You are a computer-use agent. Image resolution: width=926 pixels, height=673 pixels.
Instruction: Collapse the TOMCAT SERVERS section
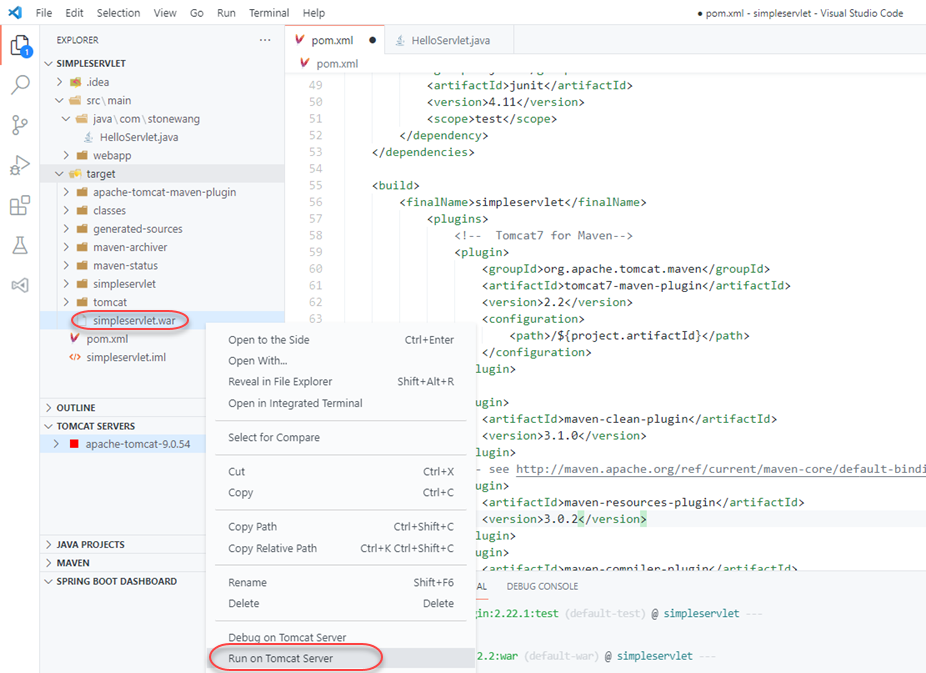tap(48, 426)
